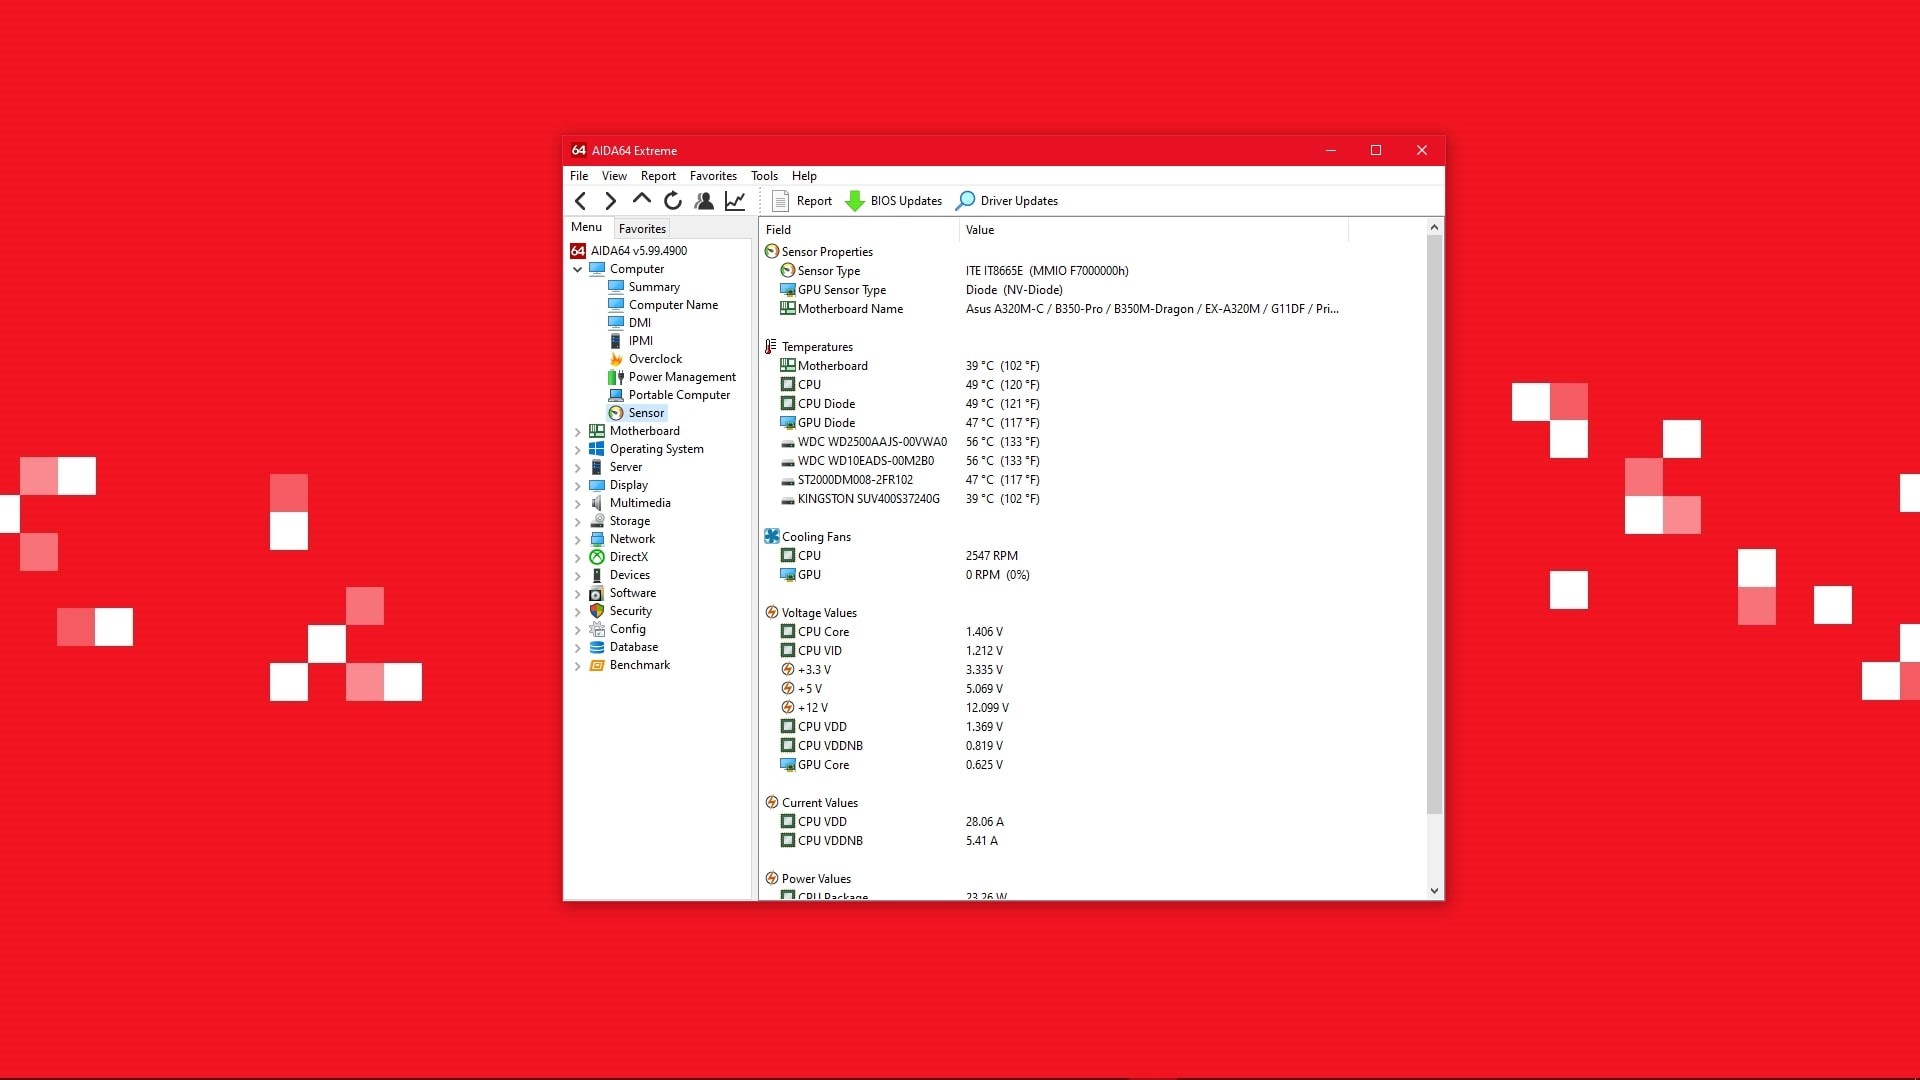Select the GPU Sensor Type row
1920x1080 pixels.
click(x=1092, y=290)
